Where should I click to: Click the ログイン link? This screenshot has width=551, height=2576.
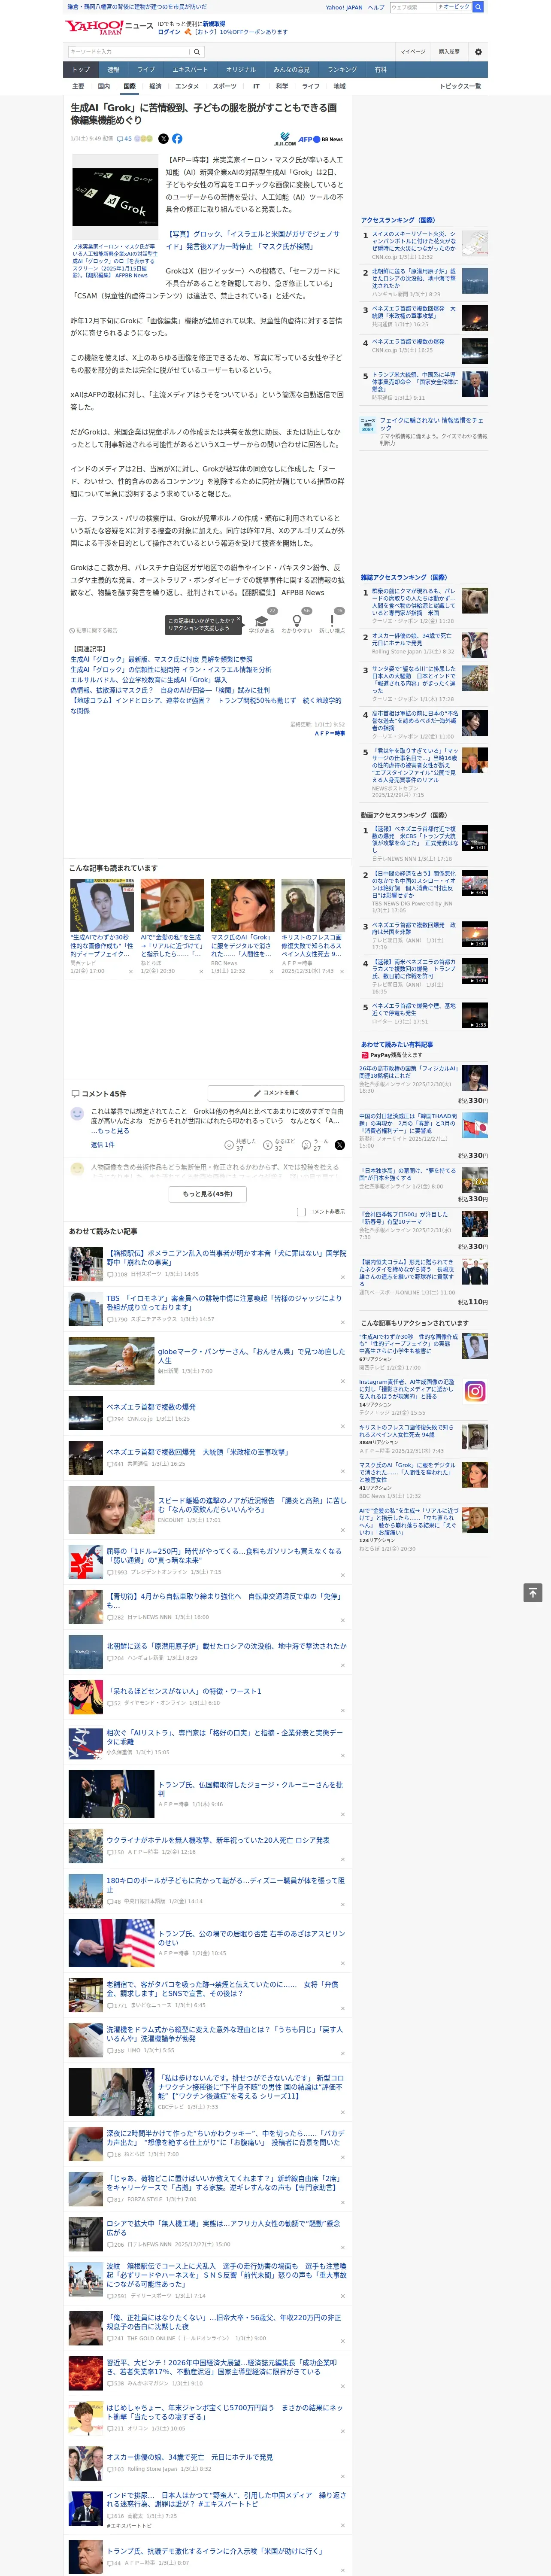click(169, 32)
